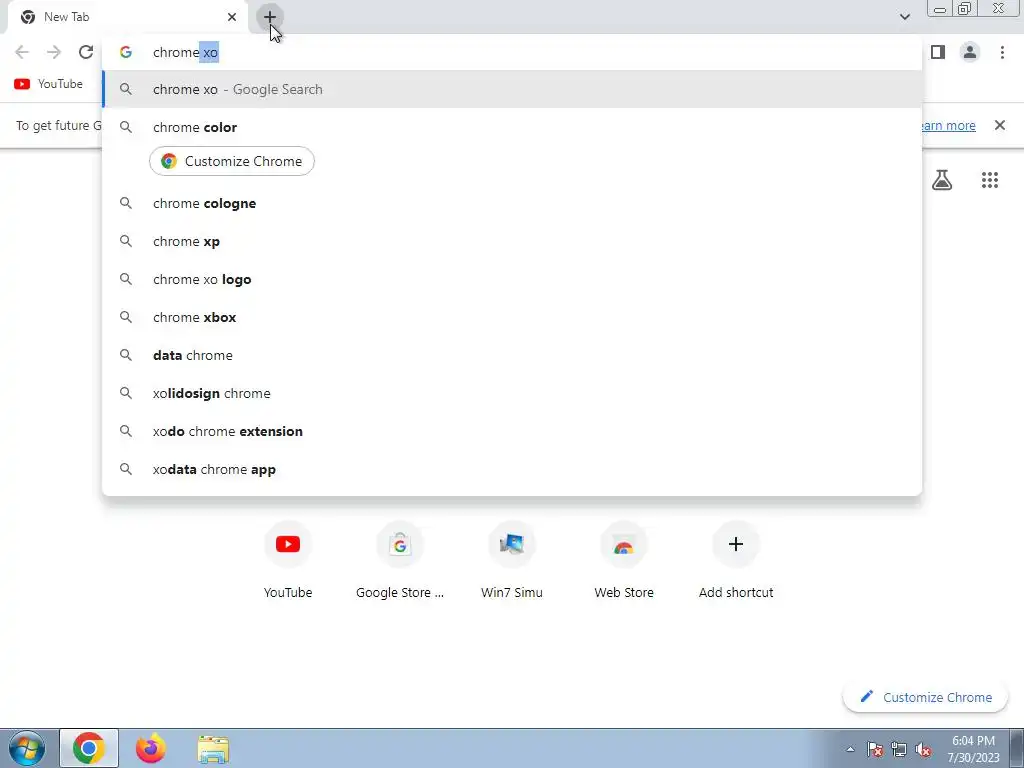Launch Firefox from the taskbar
The width and height of the screenshot is (1024, 768).
tap(151, 748)
